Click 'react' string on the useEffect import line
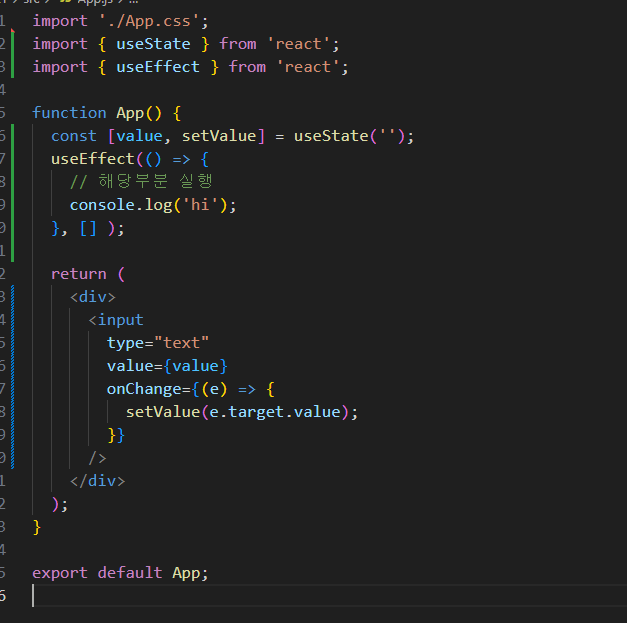This screenshot has height=623, width=627. (x=308, y=67)
